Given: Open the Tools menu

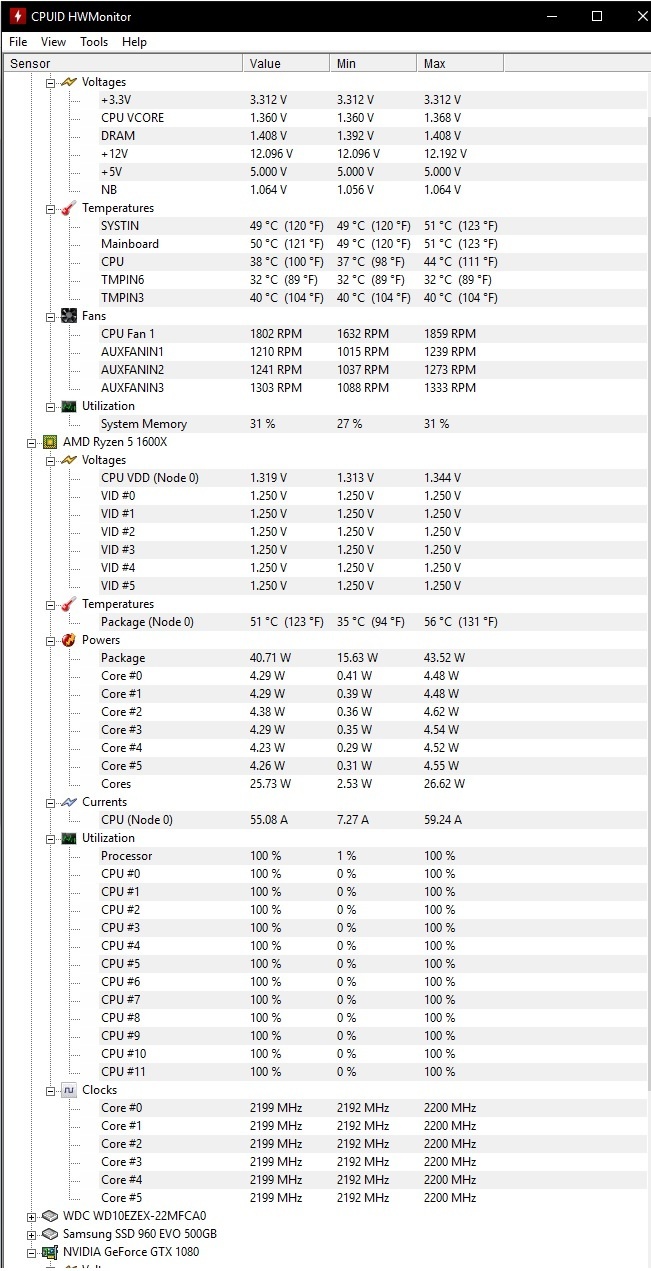Looking at the screenshot, I should pyautogui.click(x=94, y=42).
